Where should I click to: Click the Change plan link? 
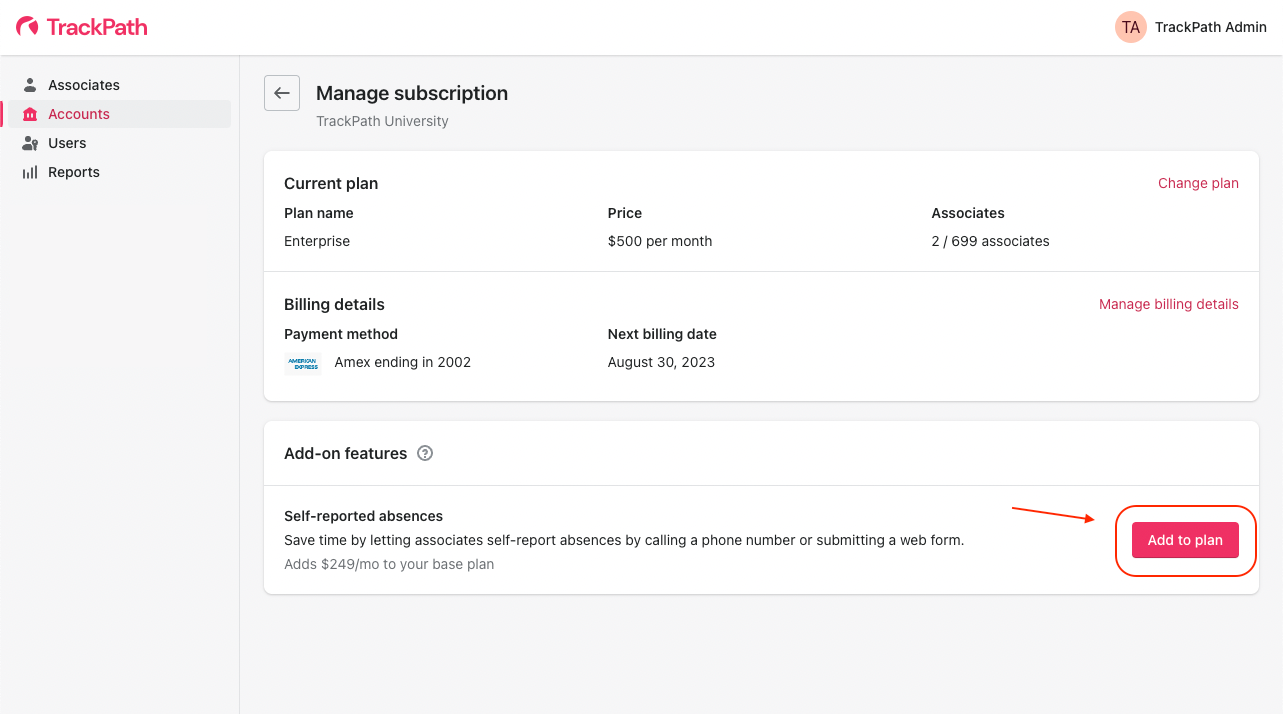coord(1198,183)
